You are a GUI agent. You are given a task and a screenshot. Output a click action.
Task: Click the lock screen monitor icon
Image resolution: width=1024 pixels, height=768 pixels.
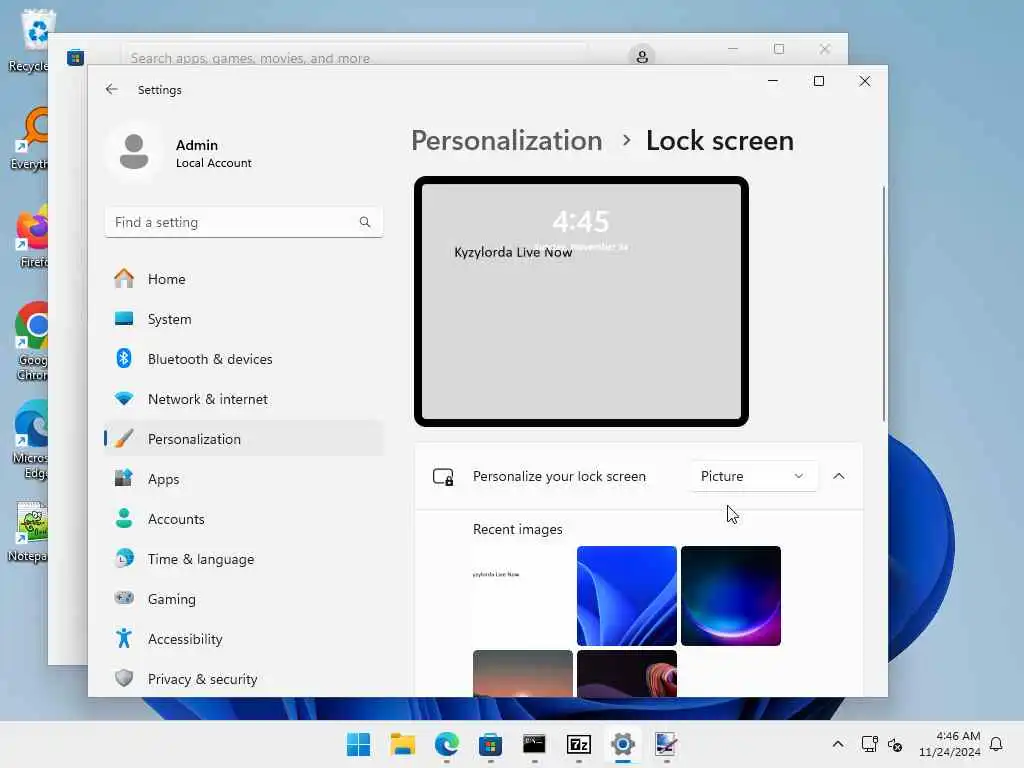pos(443,477)
